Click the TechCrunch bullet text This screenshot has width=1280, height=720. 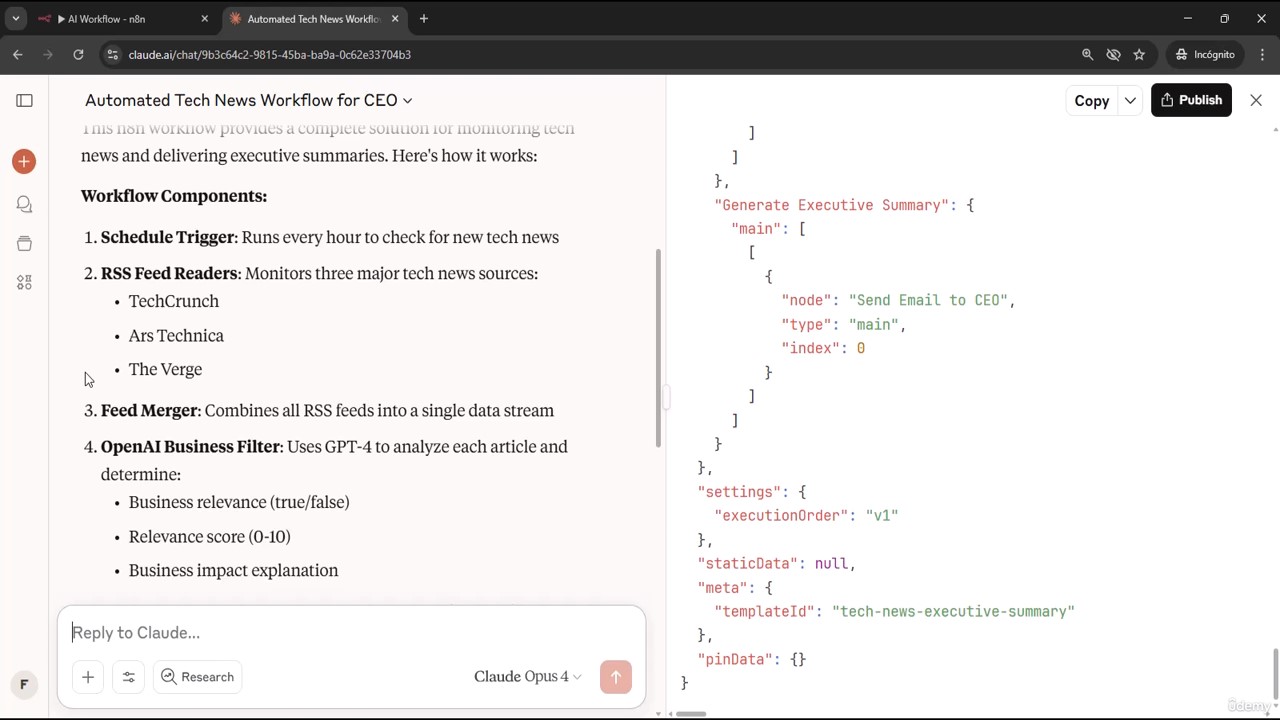click(x=174, y=301)
